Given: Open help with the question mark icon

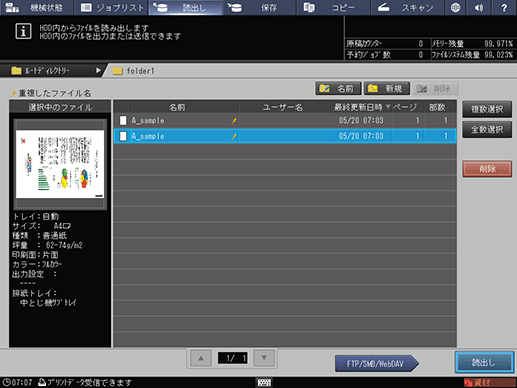Looking at the screenshot, I should (x=504, y=7).
